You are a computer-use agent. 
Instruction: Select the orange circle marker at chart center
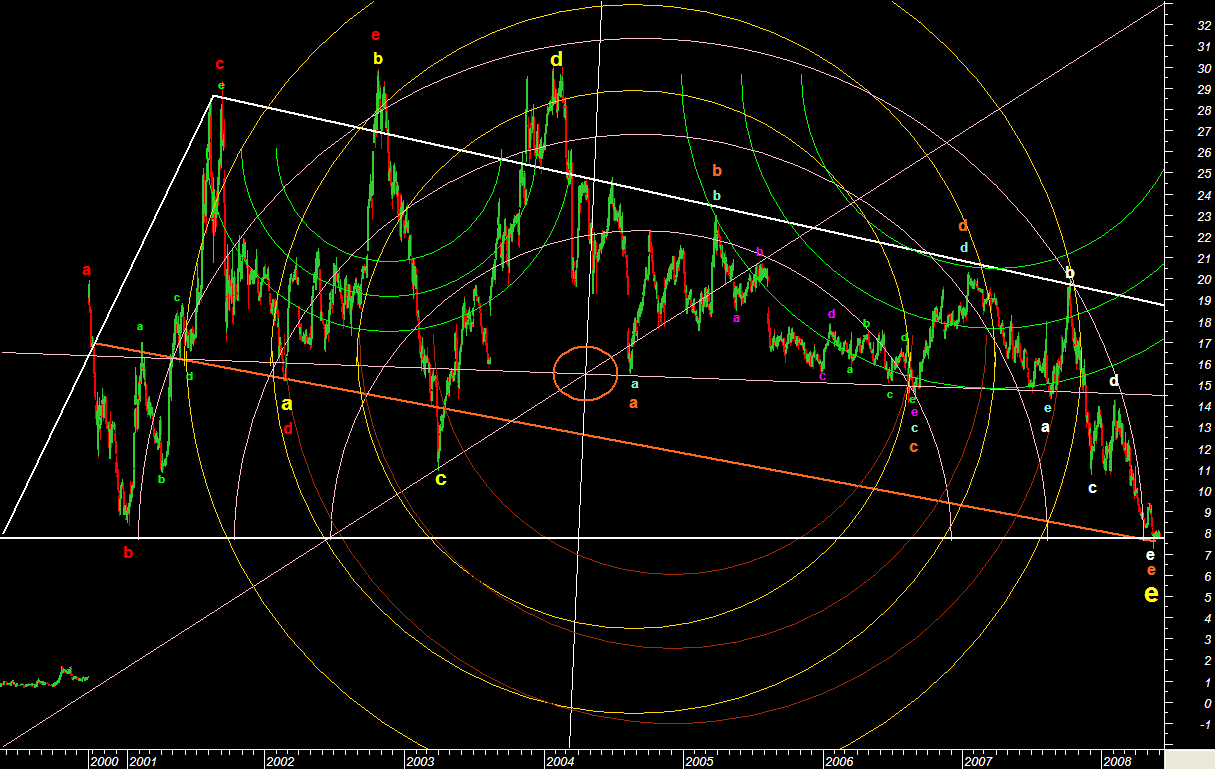click(x=585, y=373)
